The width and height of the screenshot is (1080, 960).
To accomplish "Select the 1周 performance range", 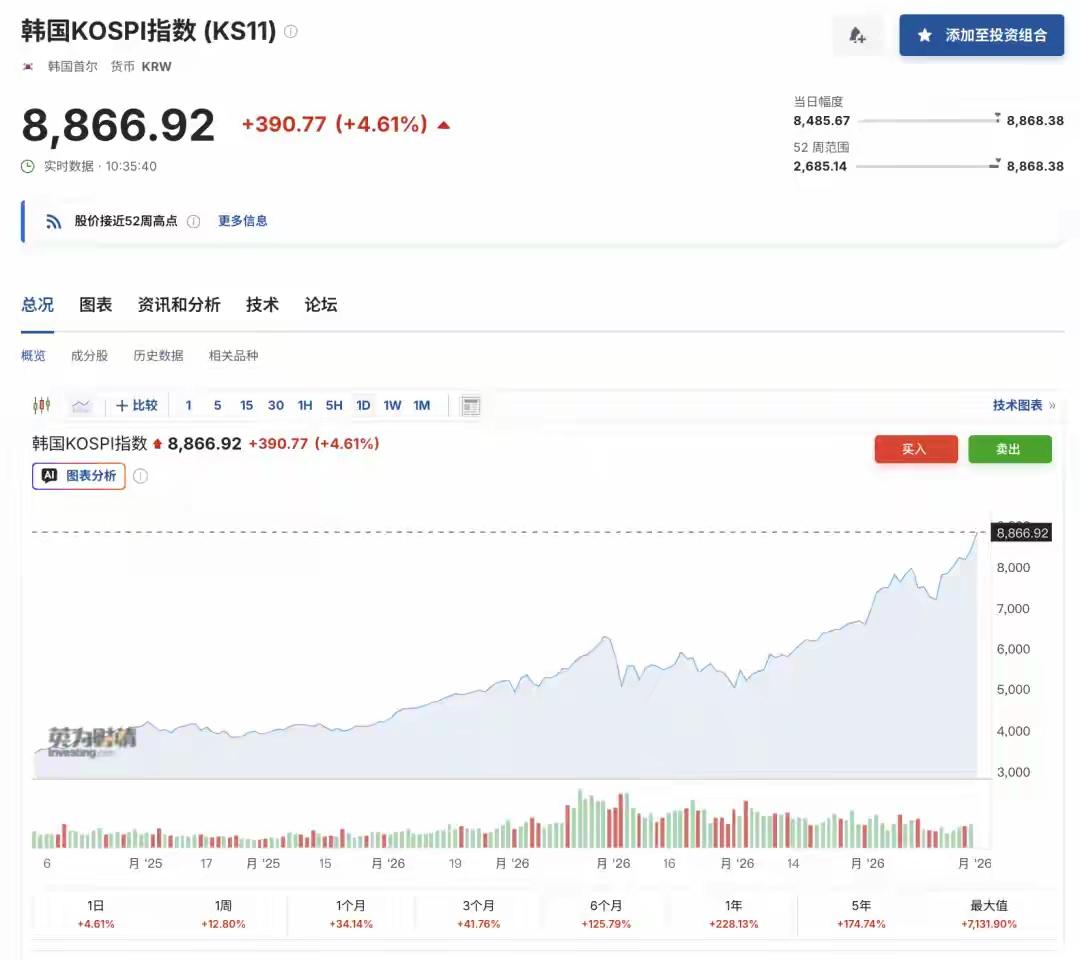I will point(223,915).
